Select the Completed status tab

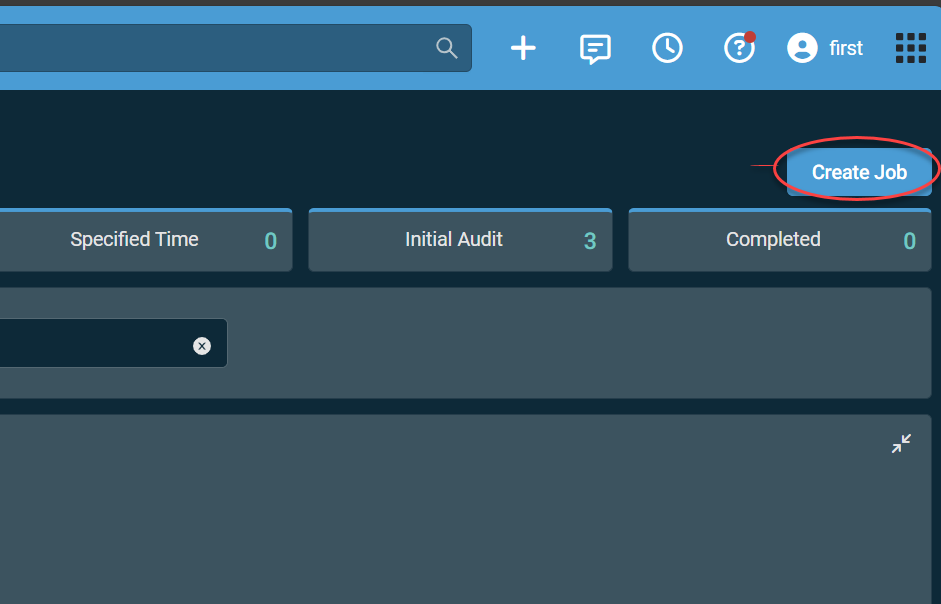tap(773, 240)
